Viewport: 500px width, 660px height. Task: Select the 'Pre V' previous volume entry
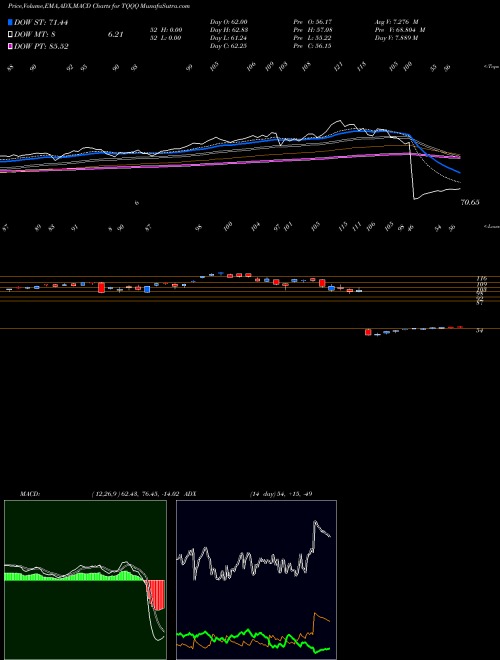coord(400,30)
